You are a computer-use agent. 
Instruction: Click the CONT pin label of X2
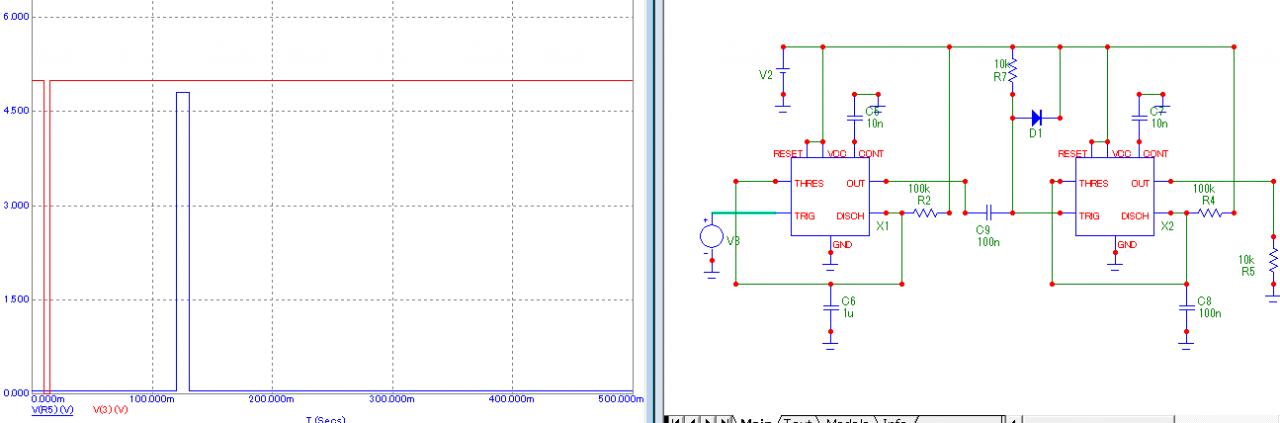tap(1155, 154)
